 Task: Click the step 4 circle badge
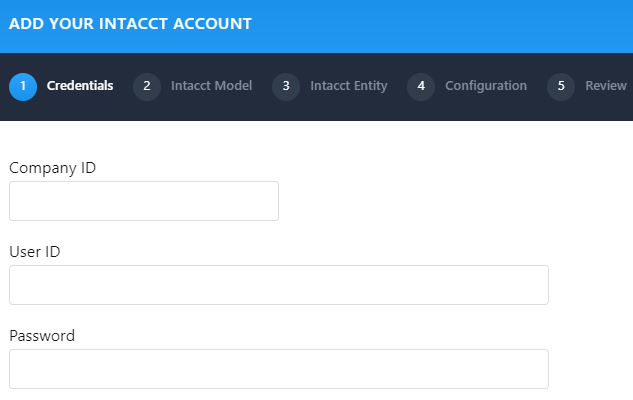pyautogui.click(x=421, y=86)
